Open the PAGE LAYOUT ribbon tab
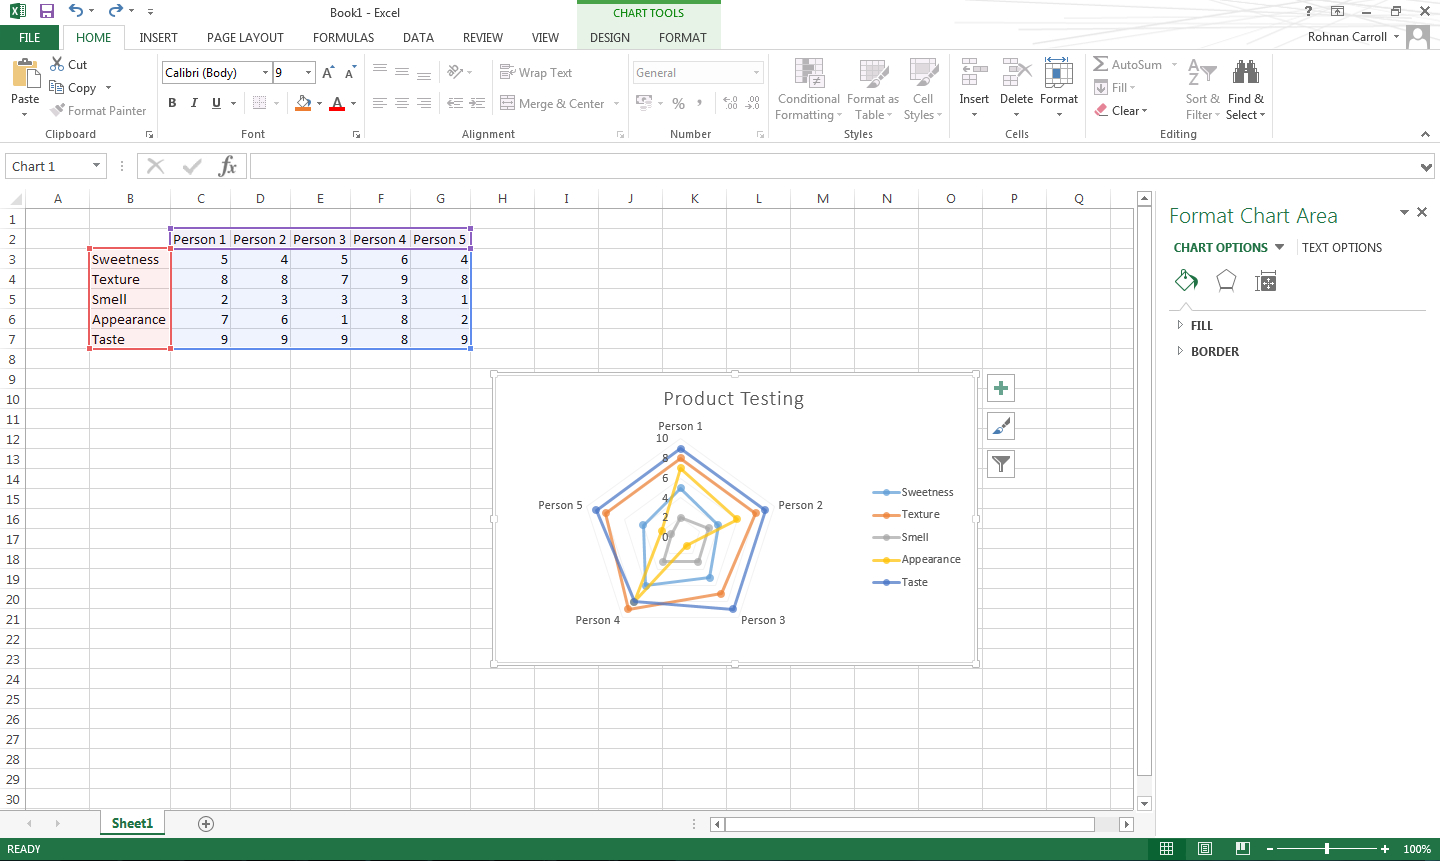The image size is (1440, 861). click(x=245, y=38)
